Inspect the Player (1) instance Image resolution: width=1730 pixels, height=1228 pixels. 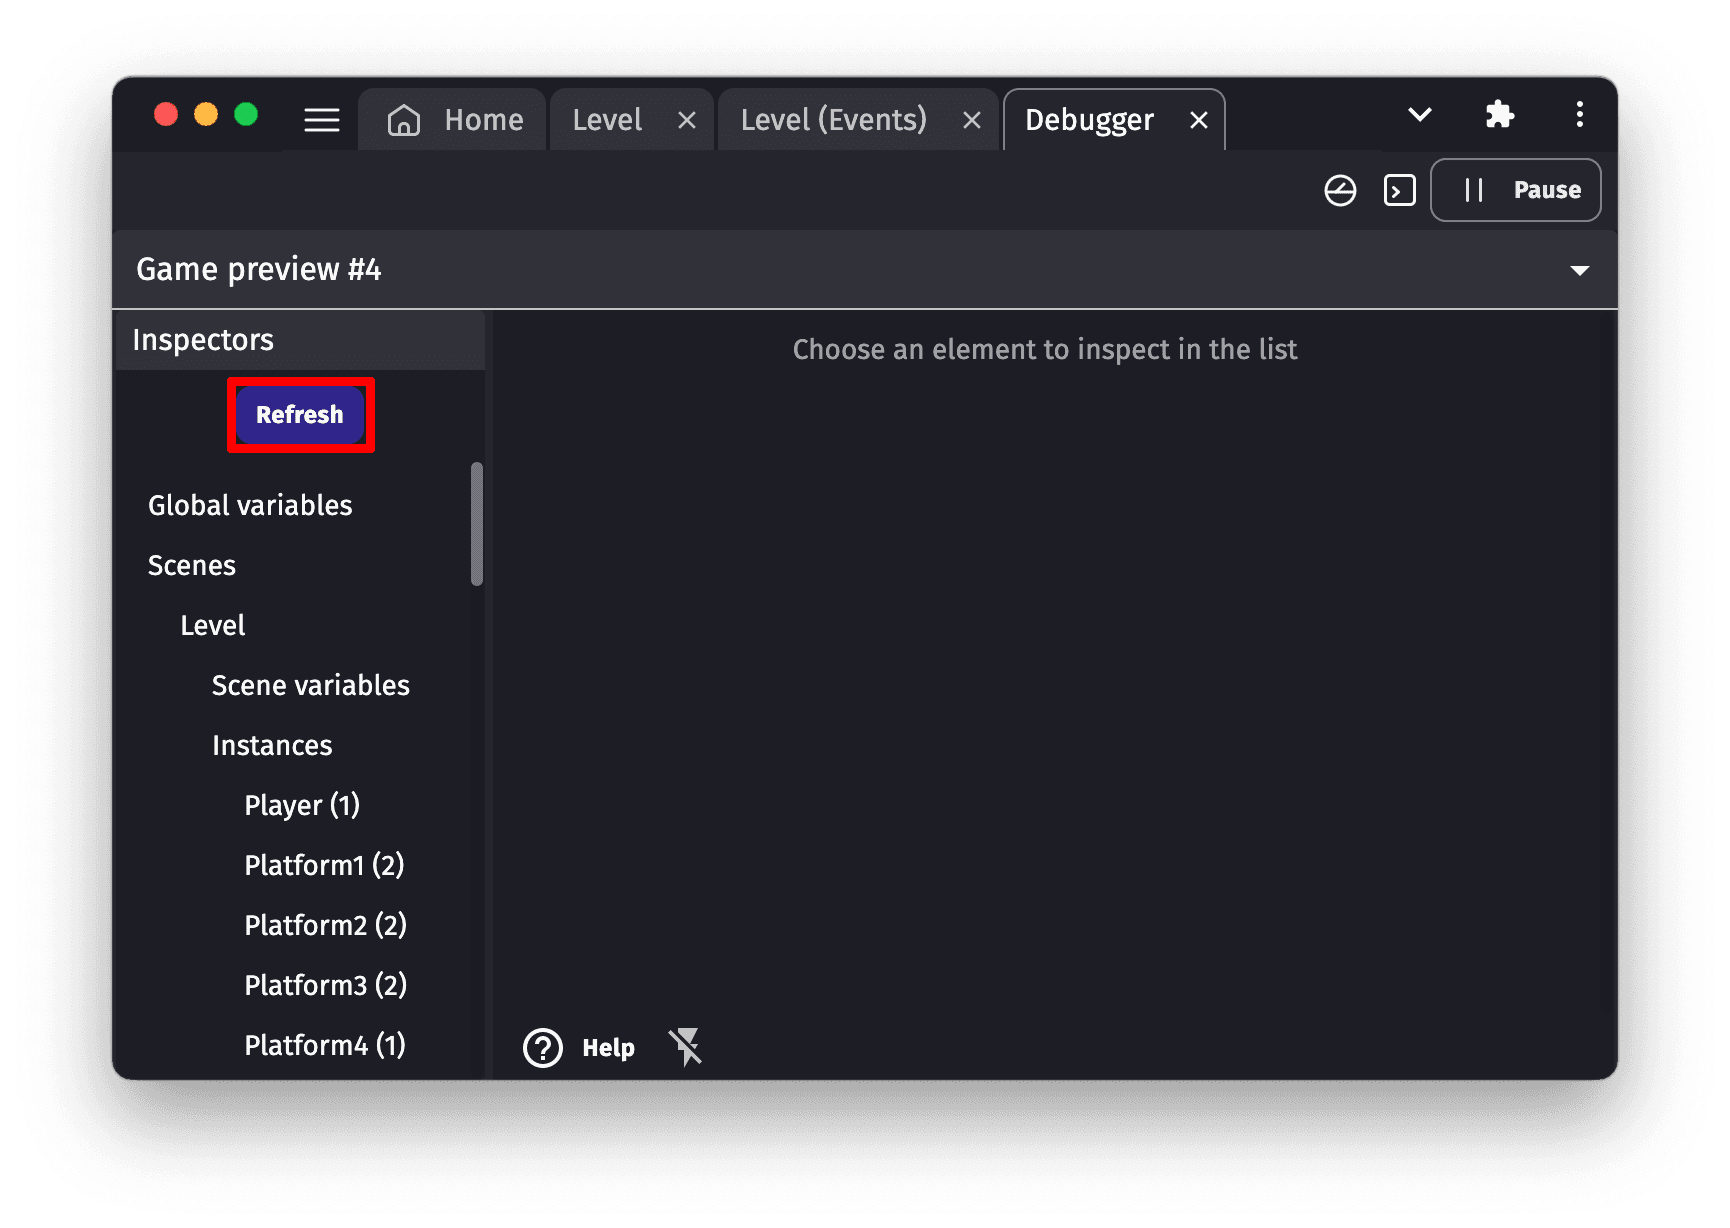click(x=302, y=805)
